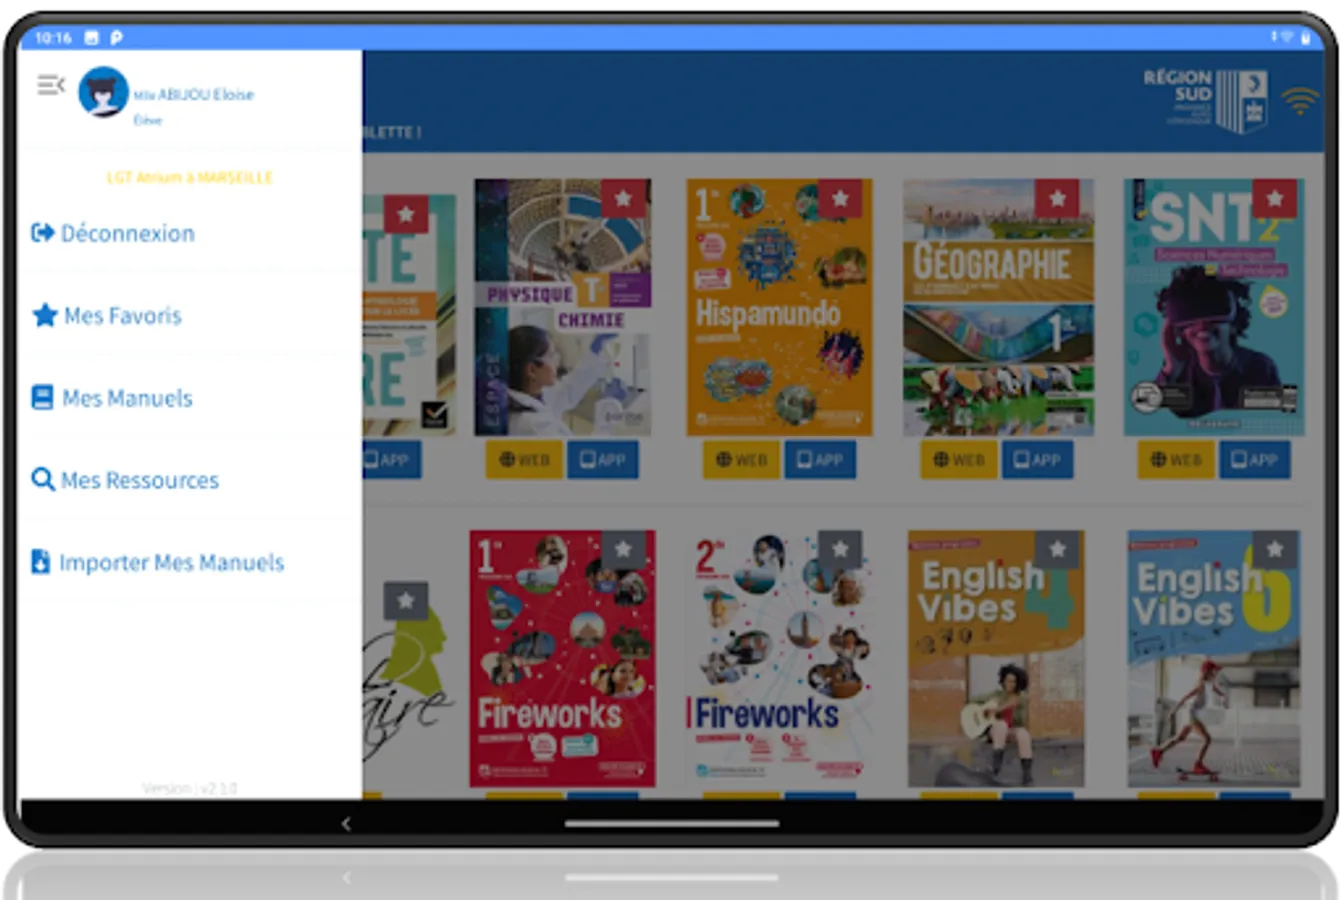Screen dimensions: 1343x900
Task: Open SNT in WEB mode
Action: point(1175,459)
